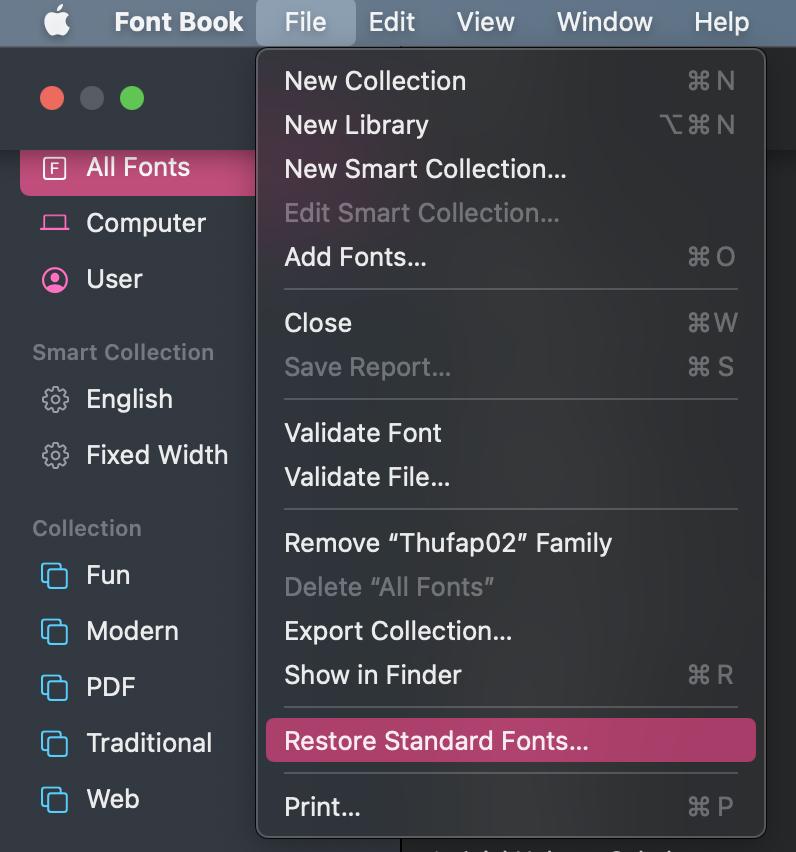Open the View menu
The width and height of the screenshot is (796, 852).
485,22
